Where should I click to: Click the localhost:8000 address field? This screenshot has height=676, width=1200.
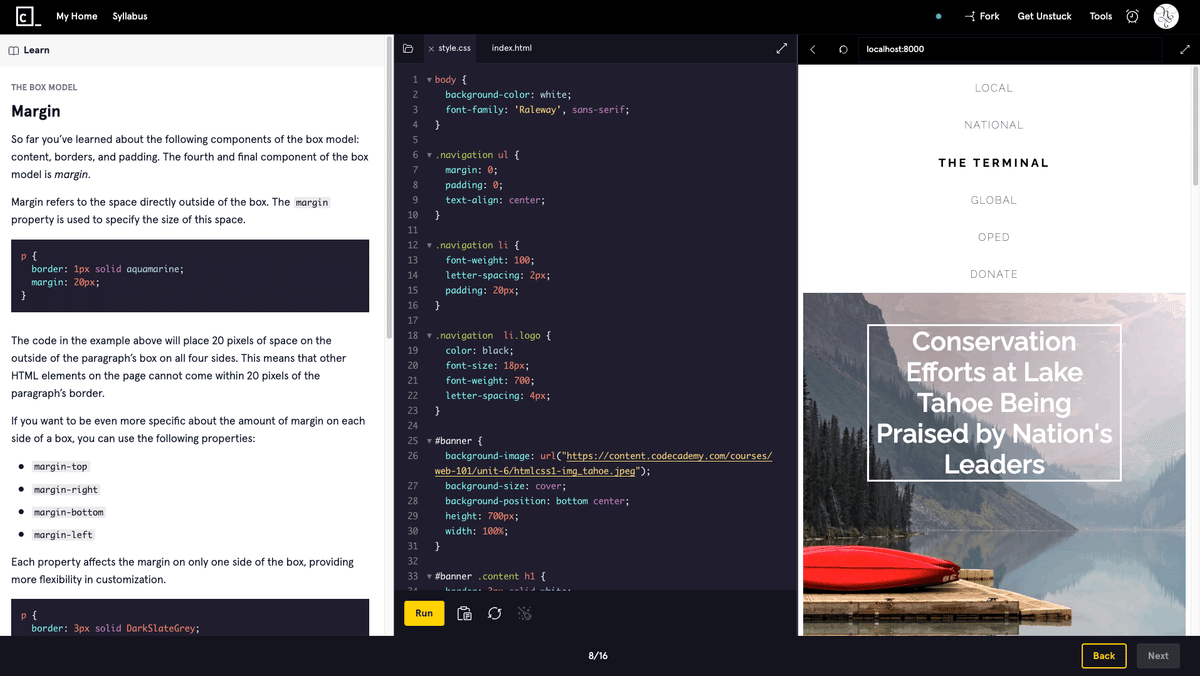1010,49
